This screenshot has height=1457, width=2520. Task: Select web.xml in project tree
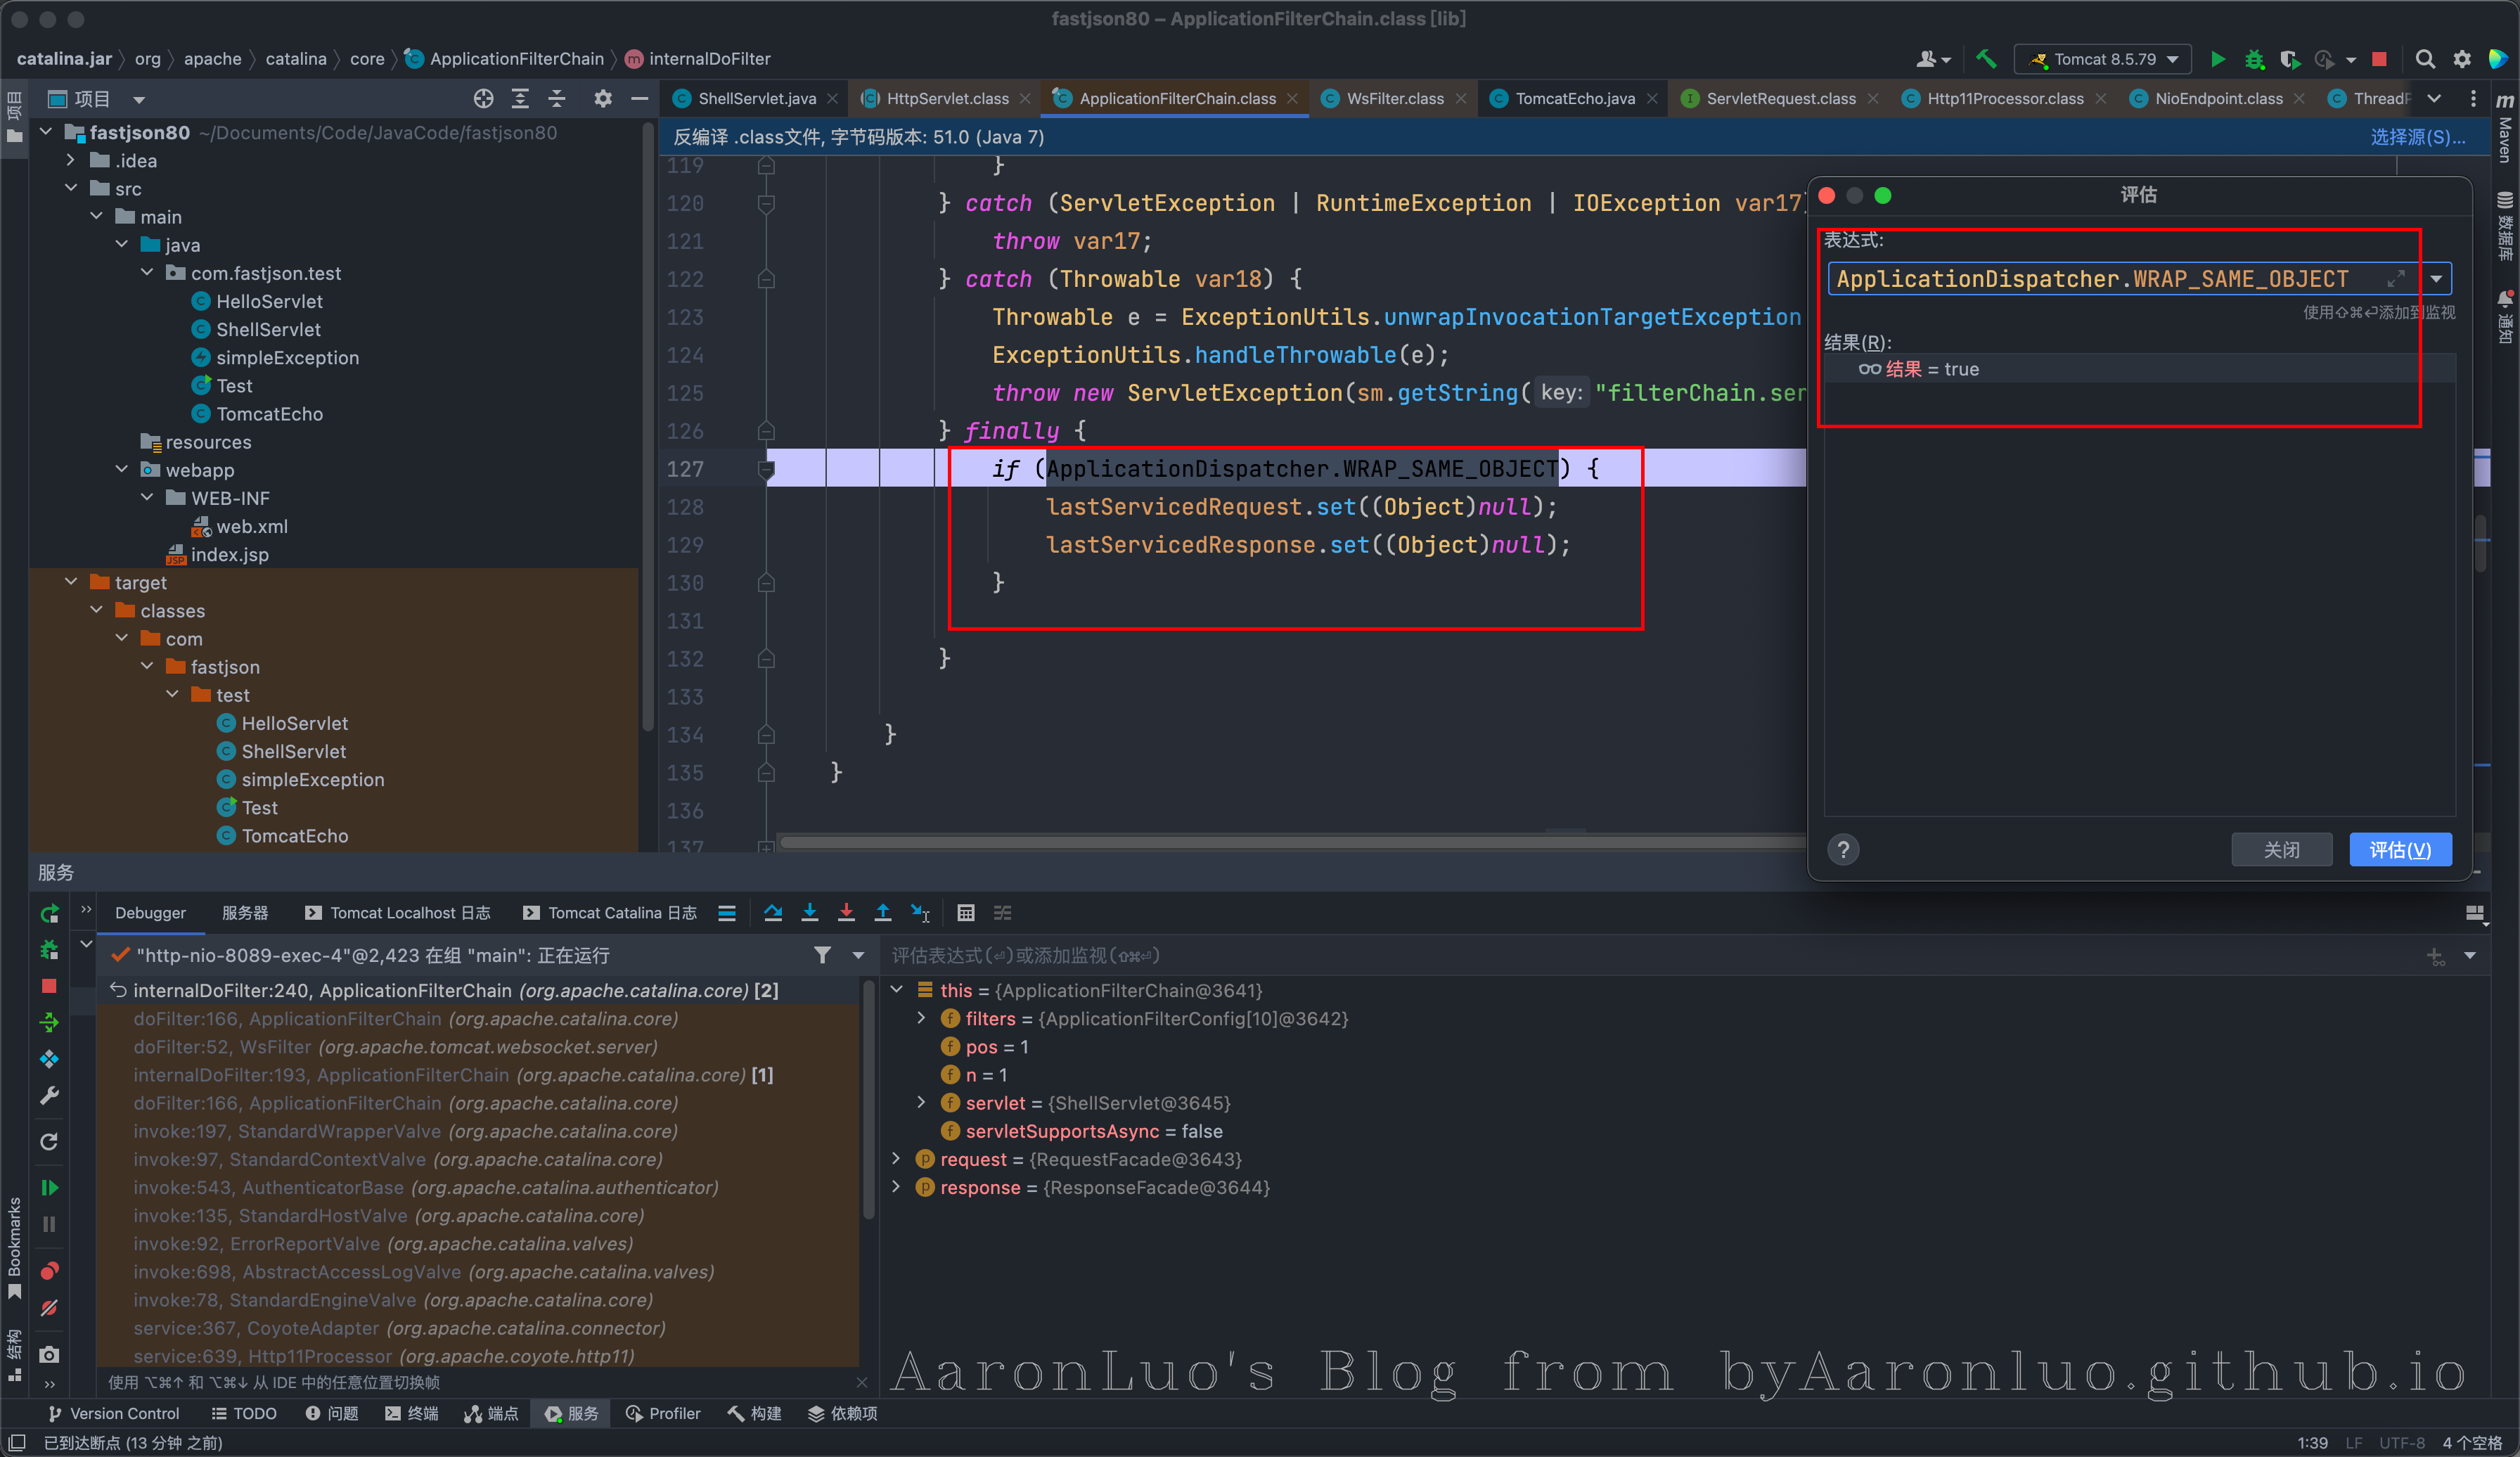point(252,526)
